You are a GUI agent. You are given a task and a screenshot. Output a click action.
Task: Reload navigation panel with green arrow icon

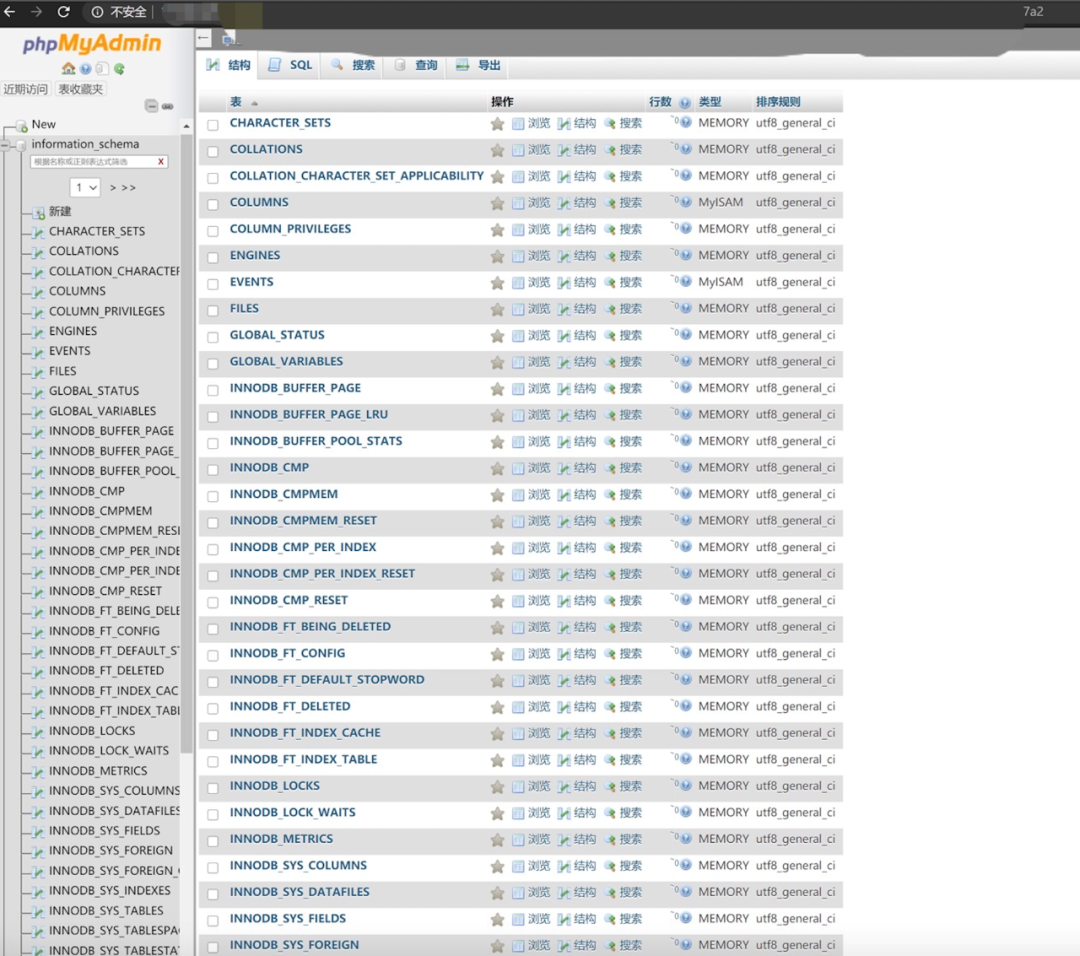click(x=119, y=68)
